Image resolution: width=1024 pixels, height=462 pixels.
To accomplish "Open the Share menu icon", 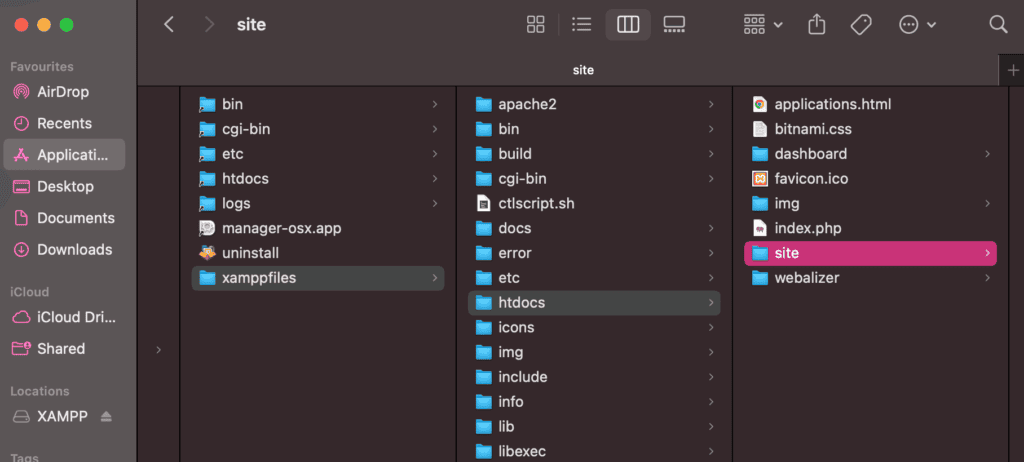I will click(x=816, y=25).
